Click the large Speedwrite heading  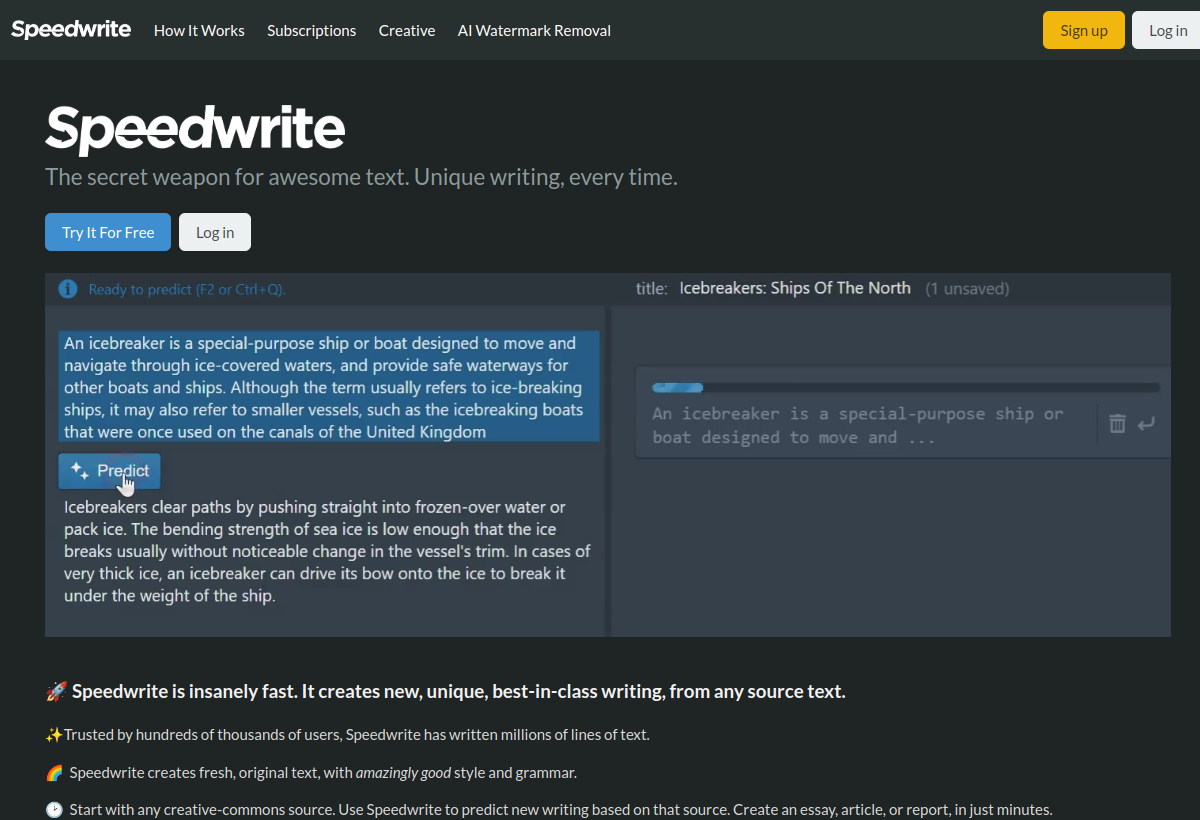[195, 128]
